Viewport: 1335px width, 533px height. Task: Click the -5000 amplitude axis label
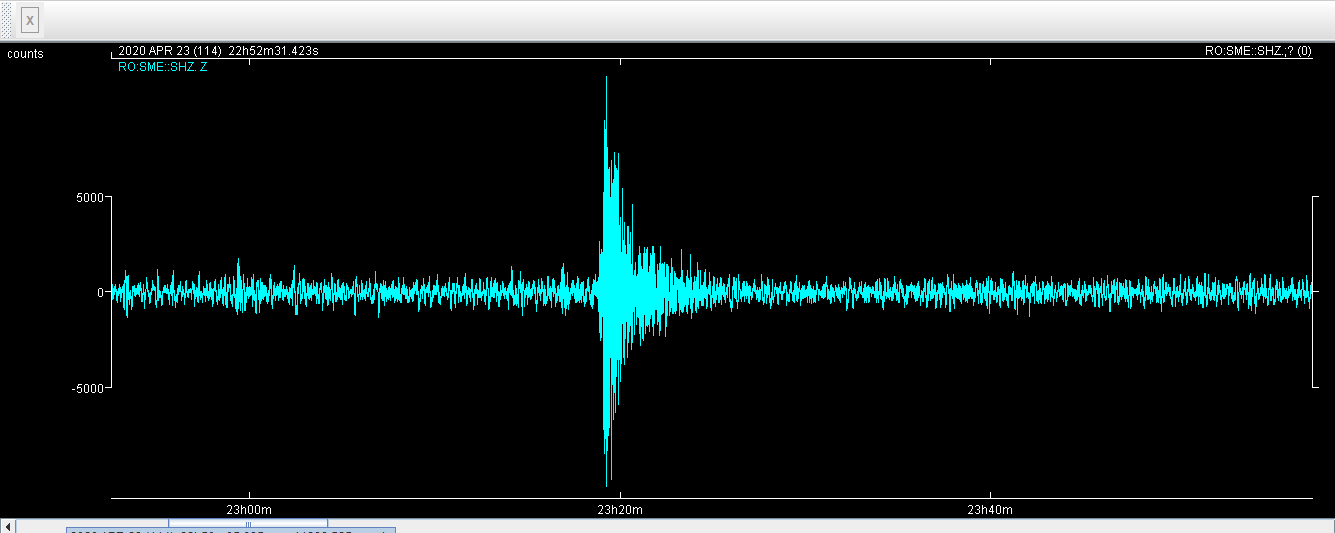coord(88,388)
